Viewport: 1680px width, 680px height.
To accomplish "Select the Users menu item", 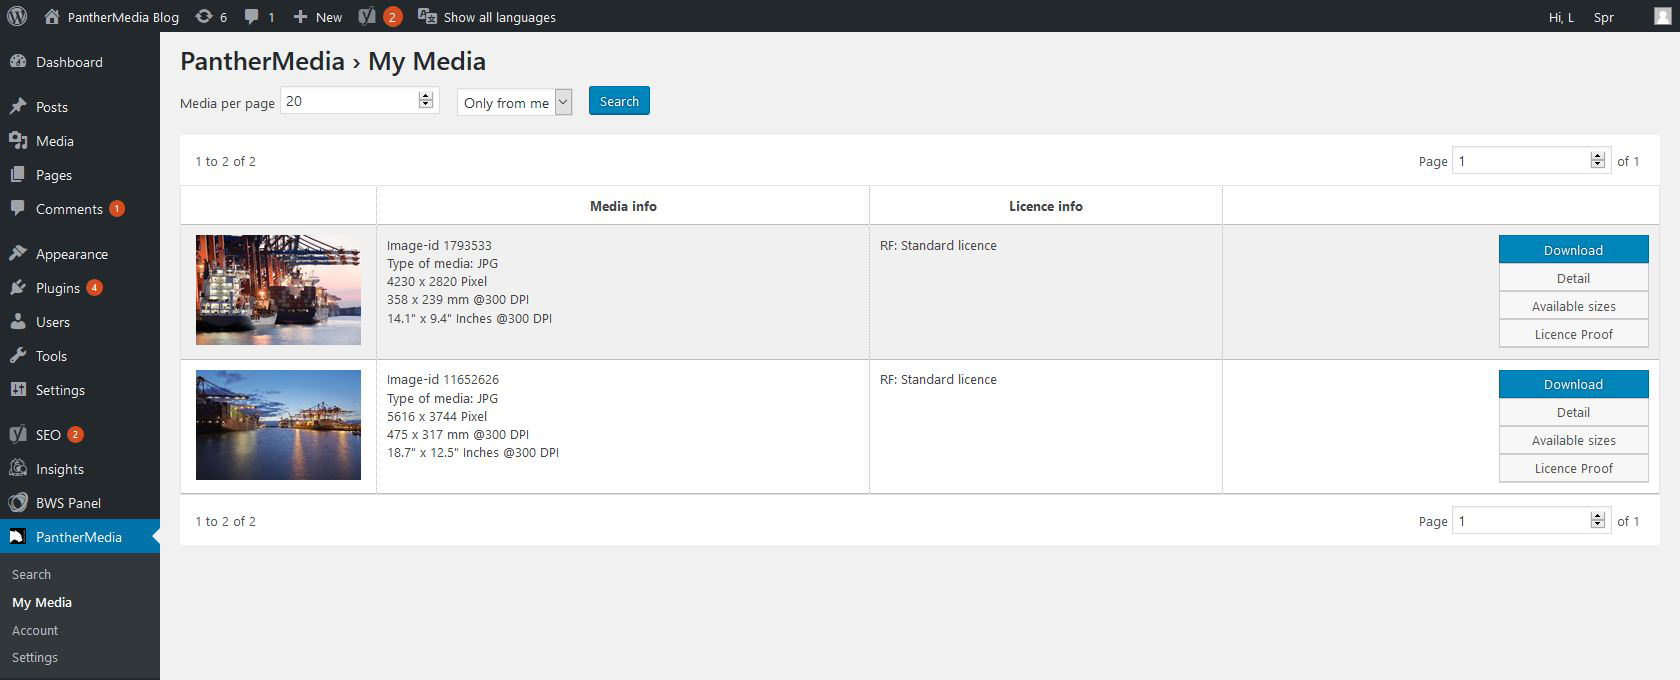I will (x=80, y=321).
